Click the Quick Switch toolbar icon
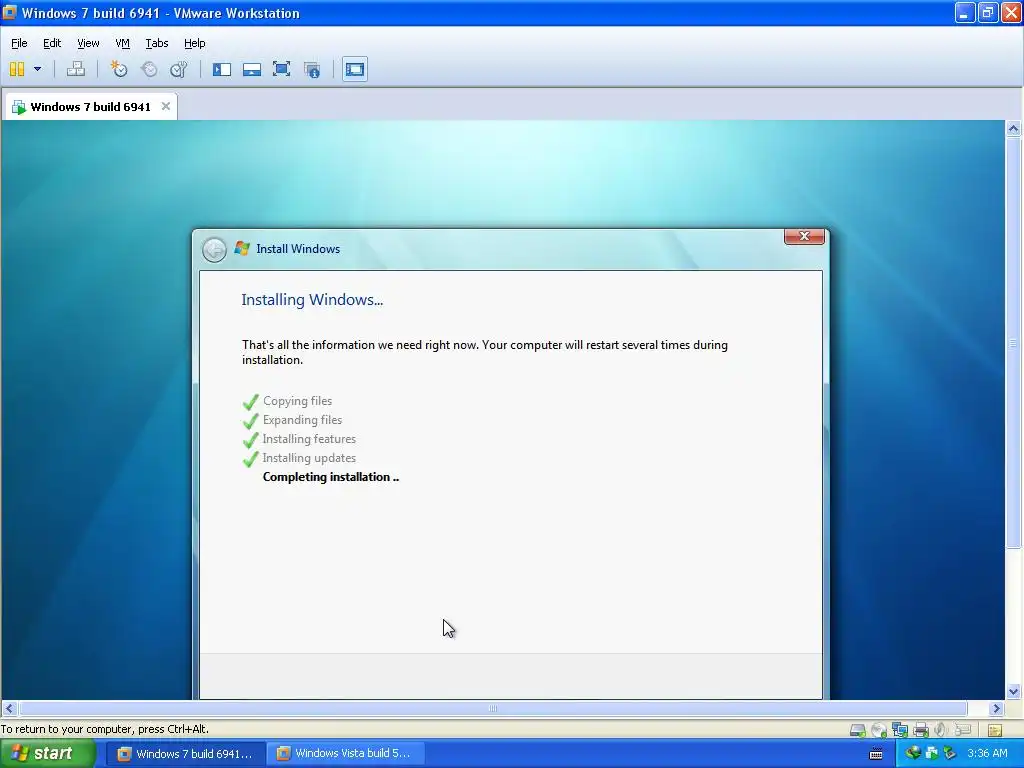This screenshot has height=768, width=1024. [252, 69]
